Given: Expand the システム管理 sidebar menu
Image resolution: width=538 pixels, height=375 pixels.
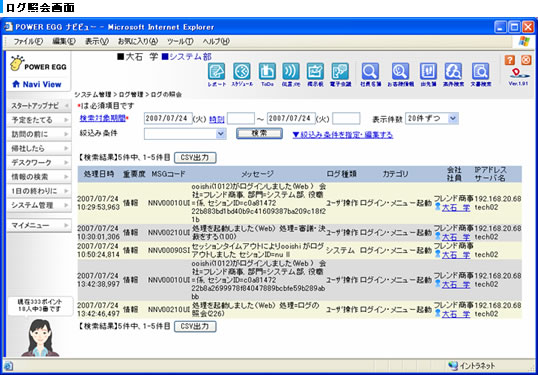Looking at the screenshot, I should click(x=39, y=205).
